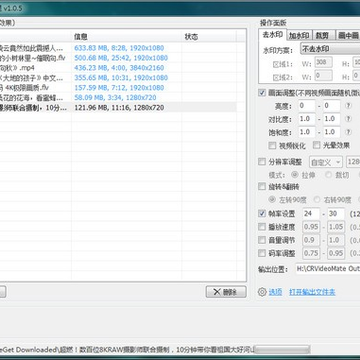The image size is (360, 360).
Task: Click the 区域1 W field showing 308
Action: click(323, 63)
